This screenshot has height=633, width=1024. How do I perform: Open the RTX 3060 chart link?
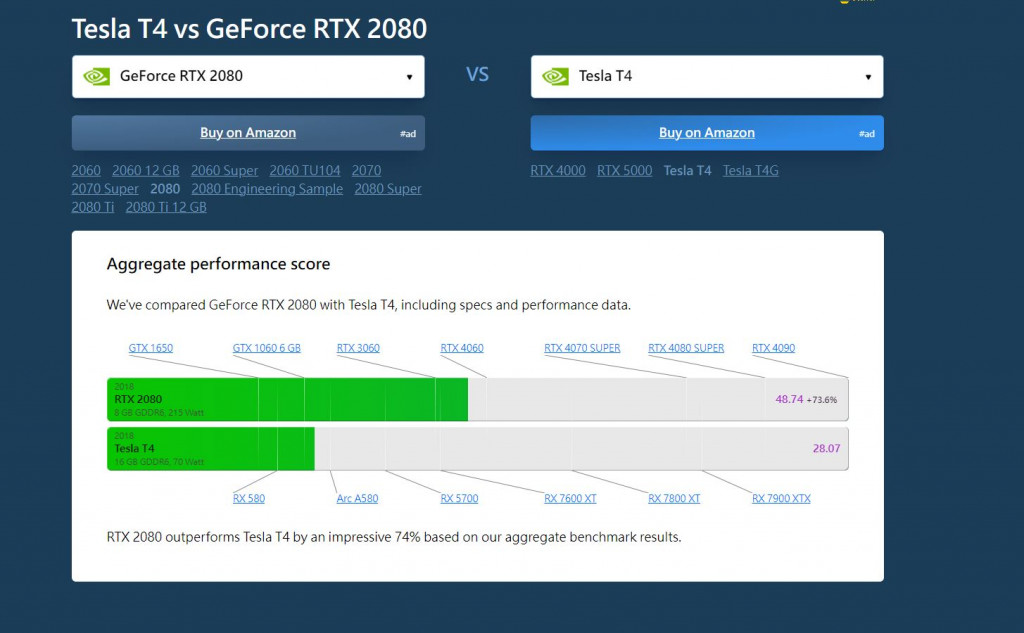tap(358, 348)
